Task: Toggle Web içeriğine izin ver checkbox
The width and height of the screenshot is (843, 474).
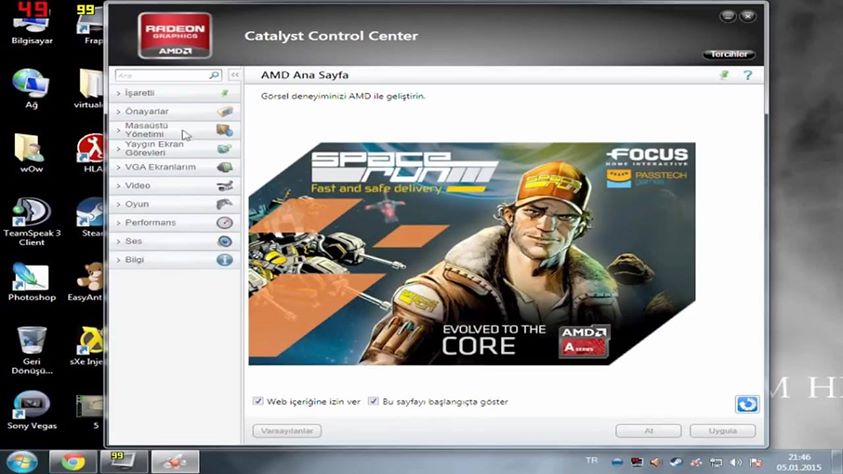Action: (x=258, y=401)
